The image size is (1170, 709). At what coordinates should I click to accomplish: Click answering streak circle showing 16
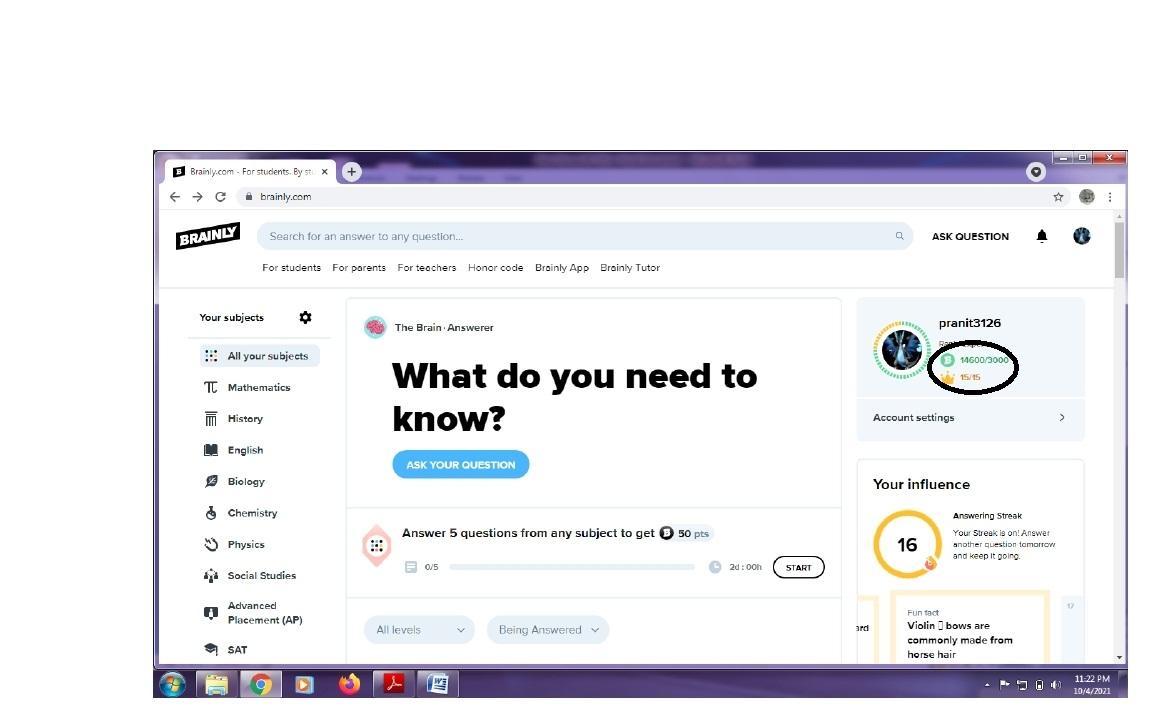coord(907,544)
